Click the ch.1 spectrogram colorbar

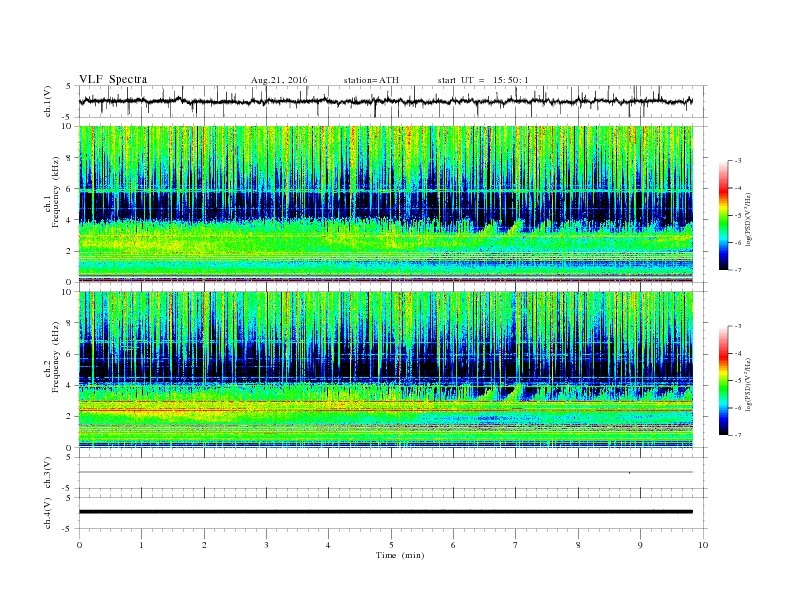click(723, 215)
